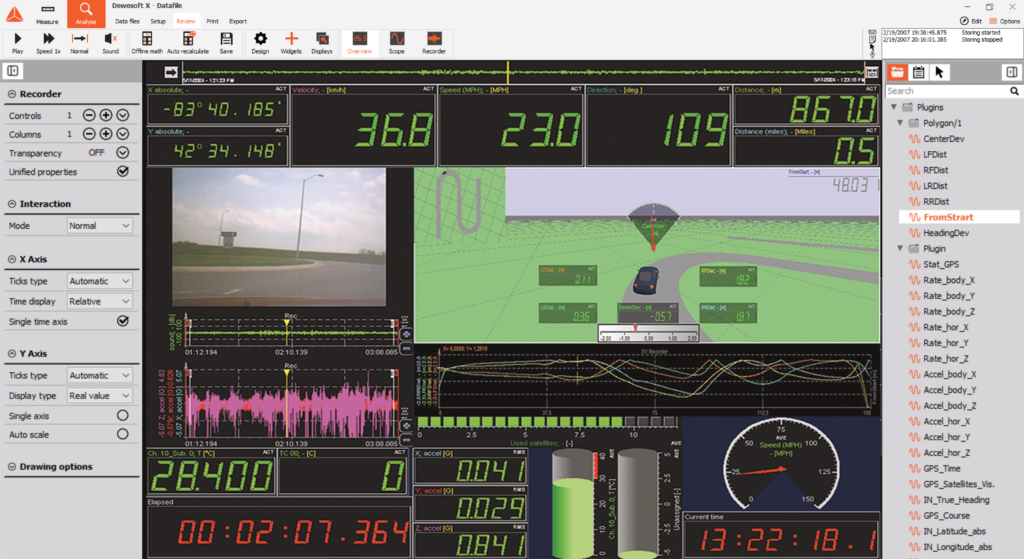The height and width of the screenshot is (559, 1024).
Task: Click the Save button in the toolbar
Action: (x=226, y=42)
